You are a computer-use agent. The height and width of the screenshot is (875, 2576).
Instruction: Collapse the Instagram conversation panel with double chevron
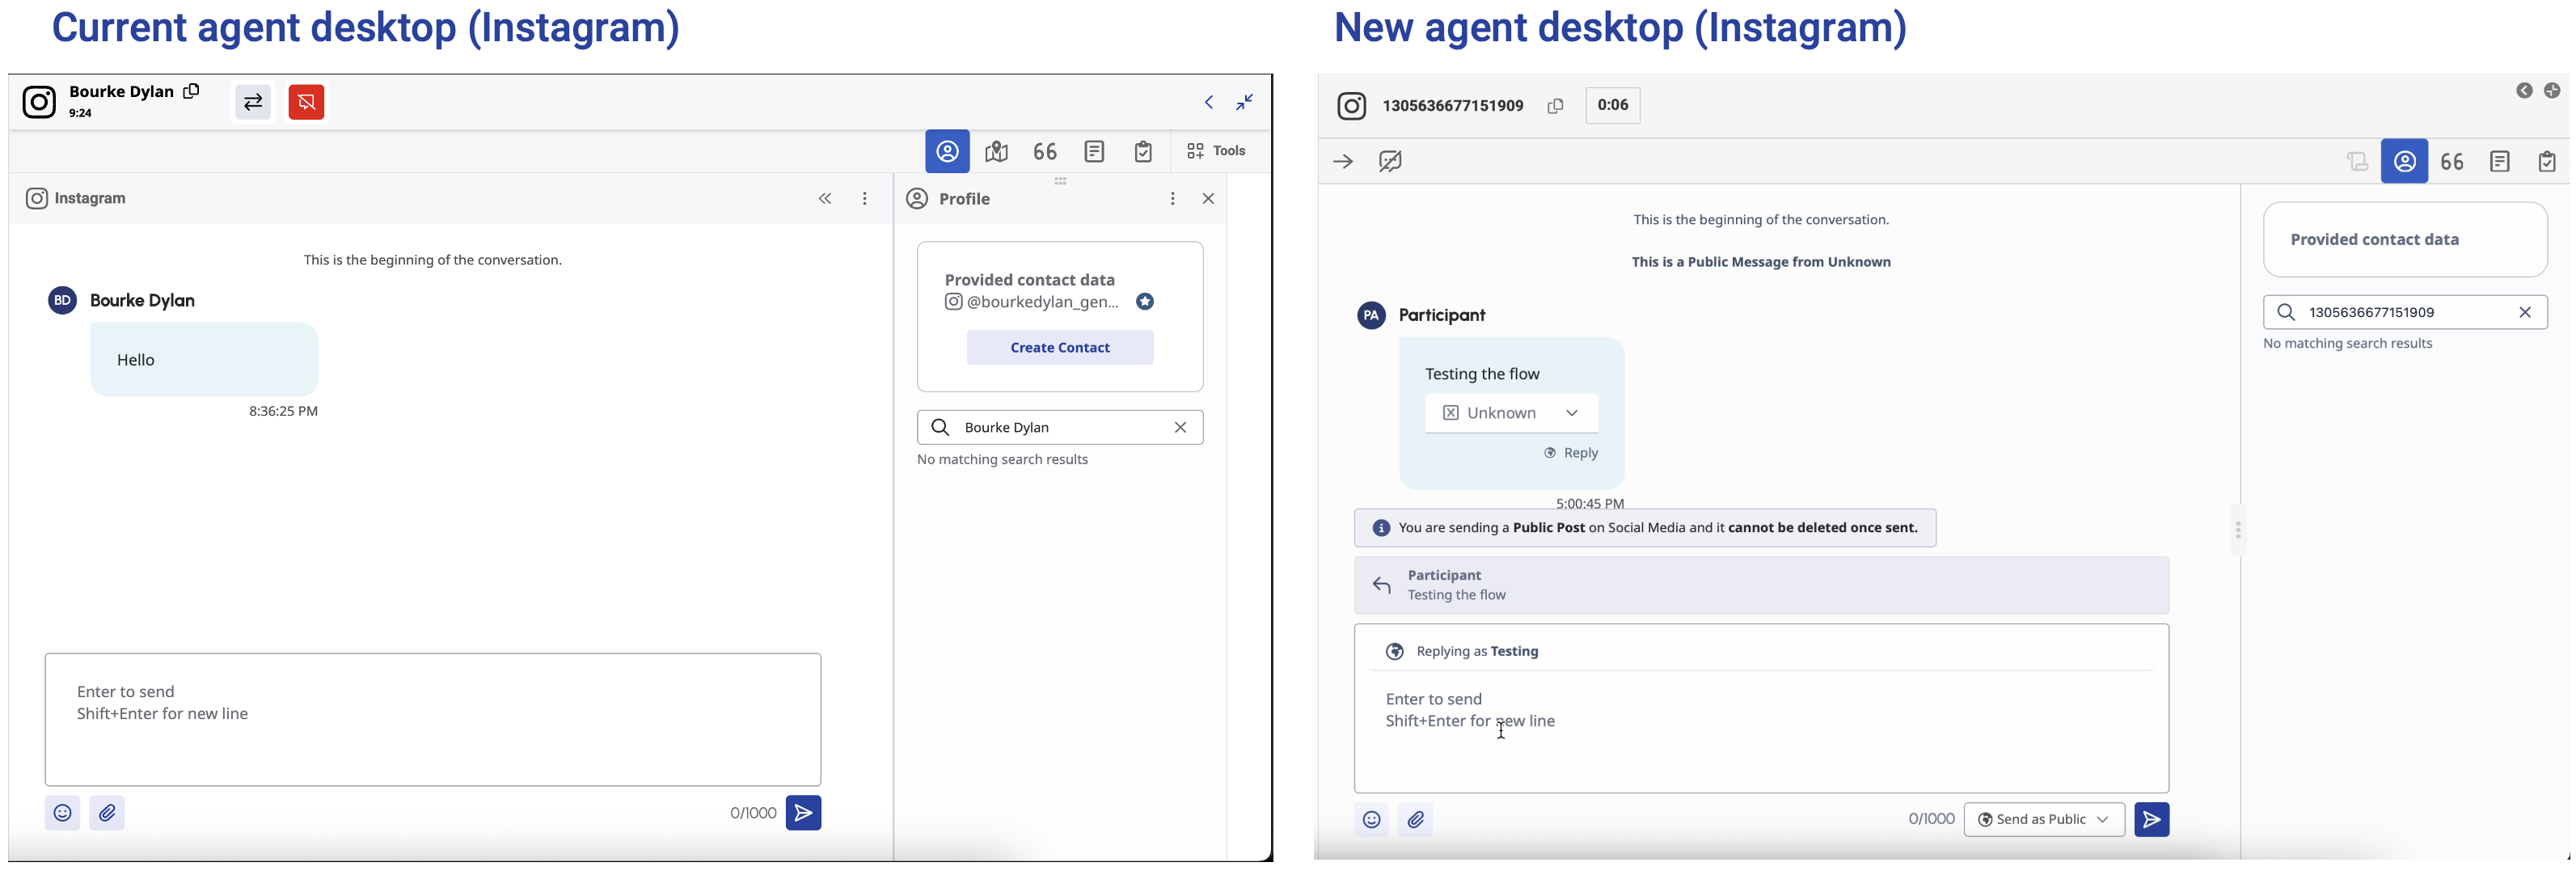[825, 198]
